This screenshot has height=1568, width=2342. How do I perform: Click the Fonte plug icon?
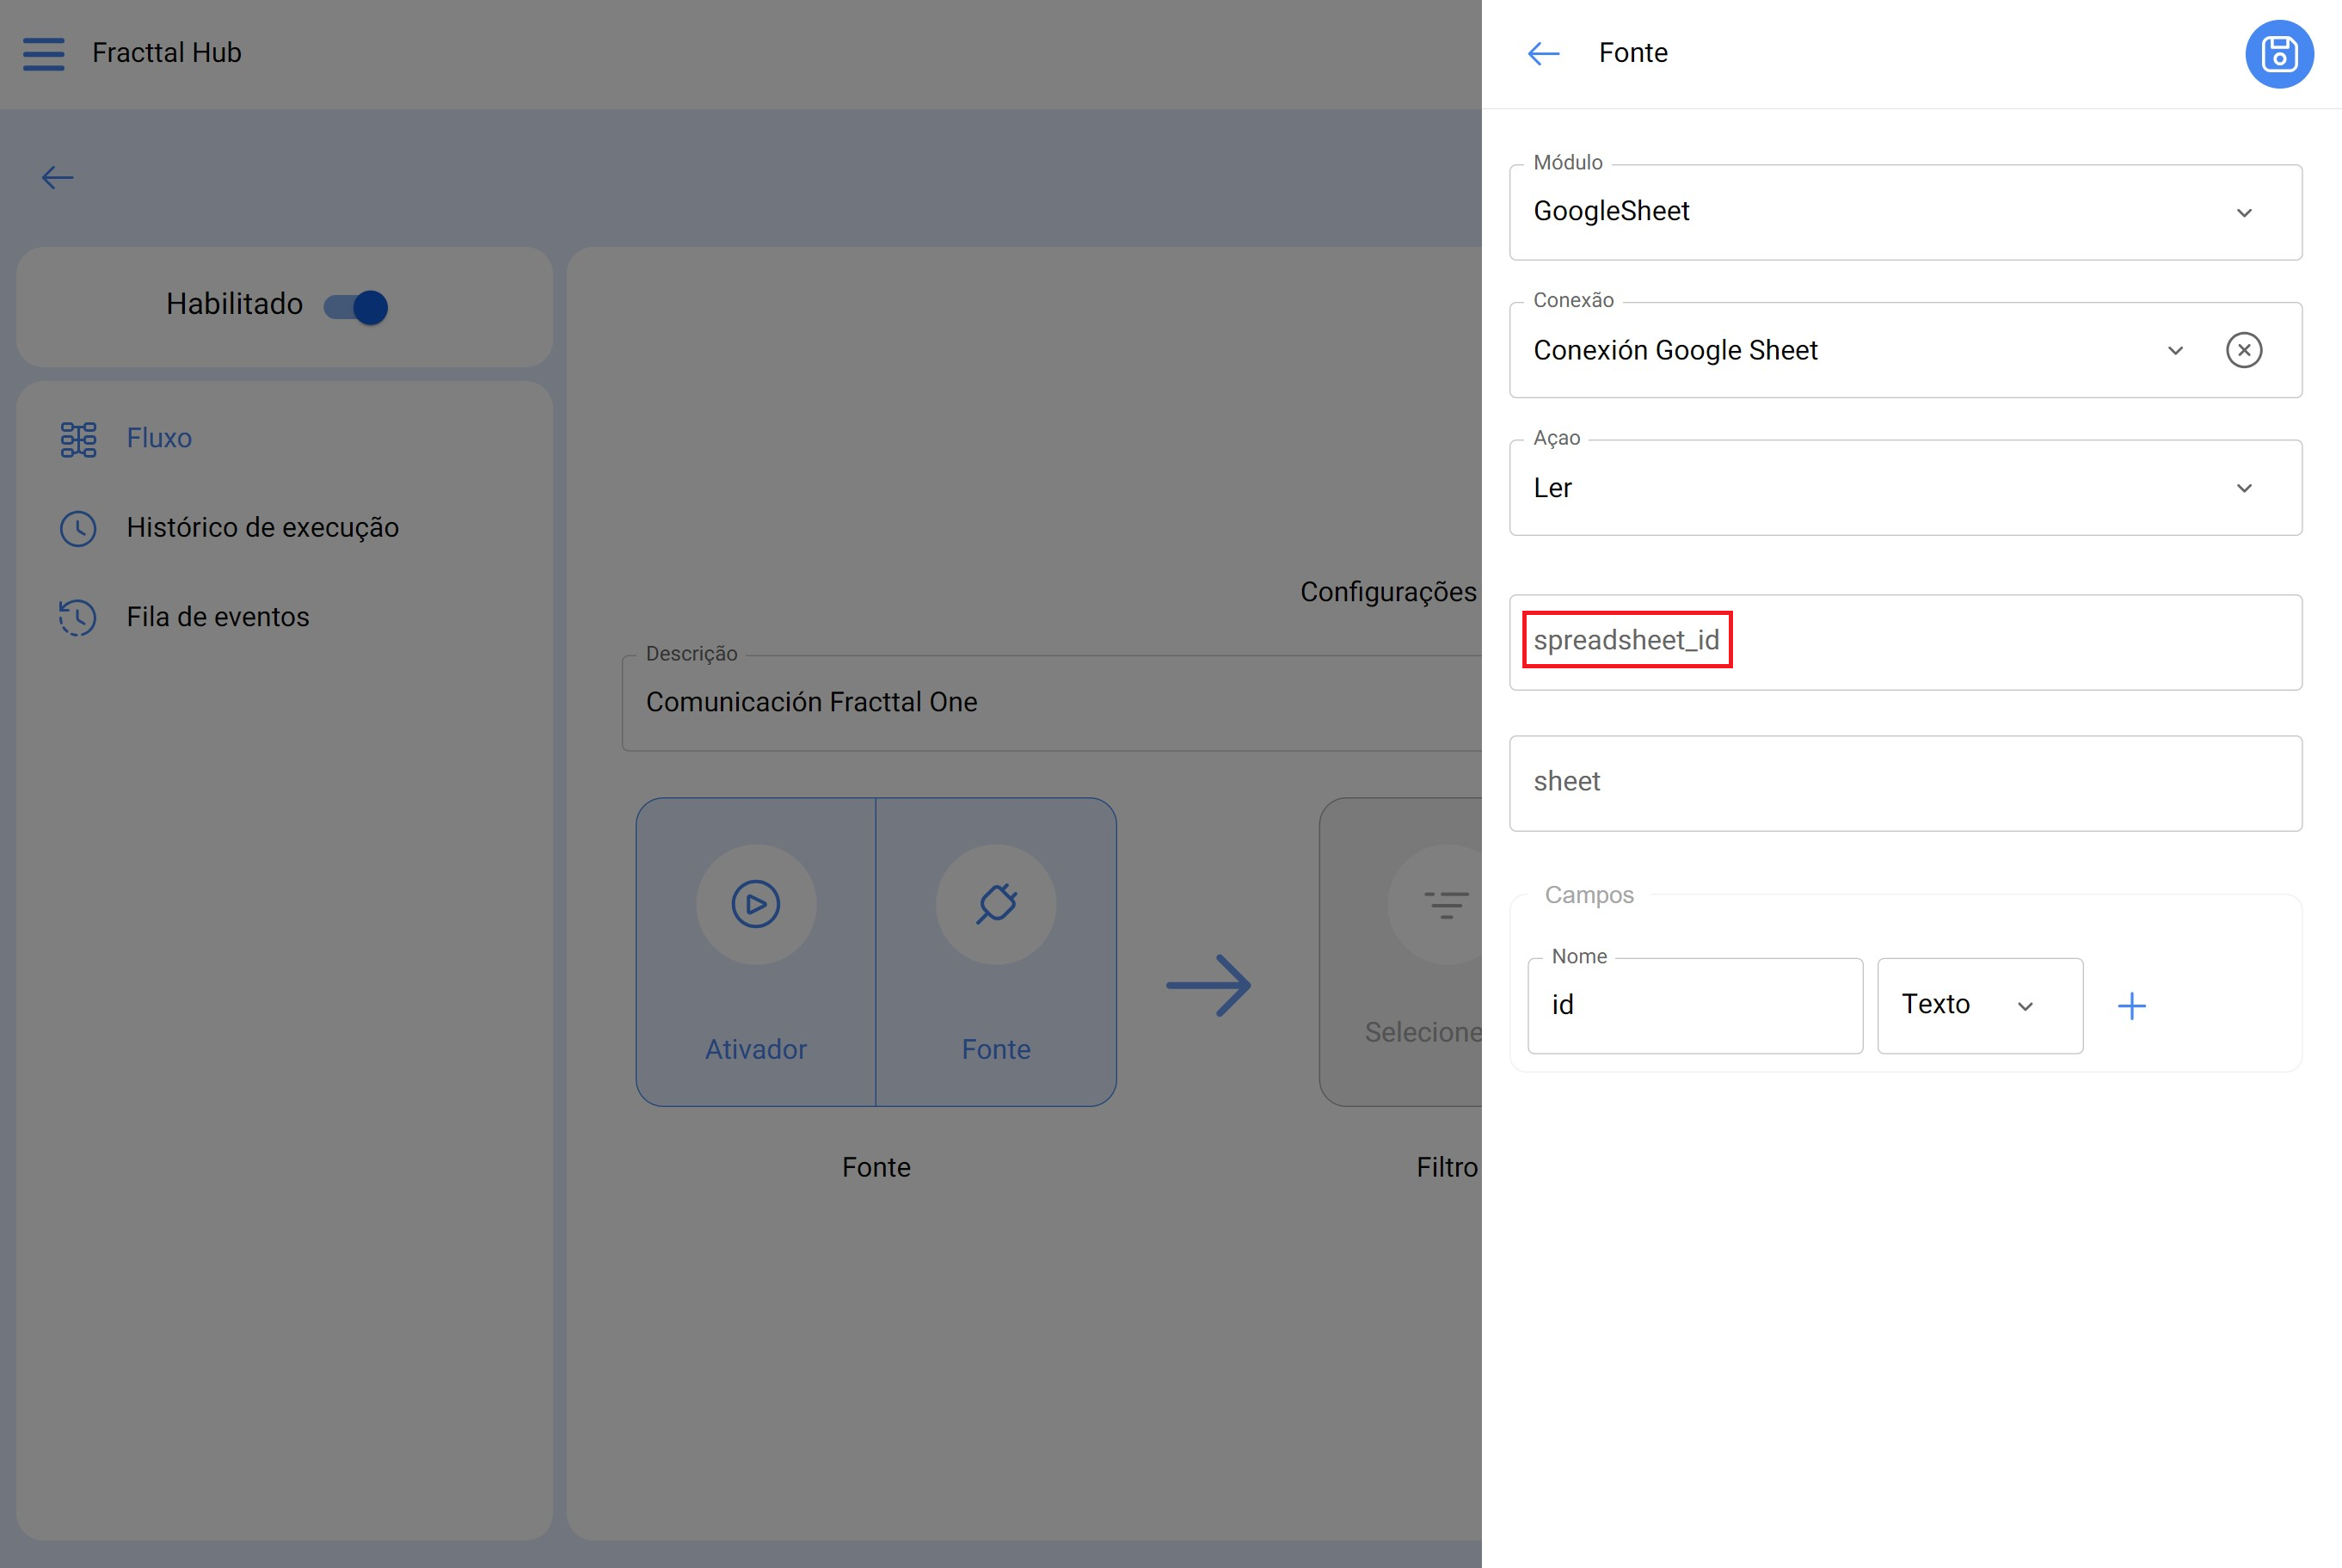pos(996,904)
